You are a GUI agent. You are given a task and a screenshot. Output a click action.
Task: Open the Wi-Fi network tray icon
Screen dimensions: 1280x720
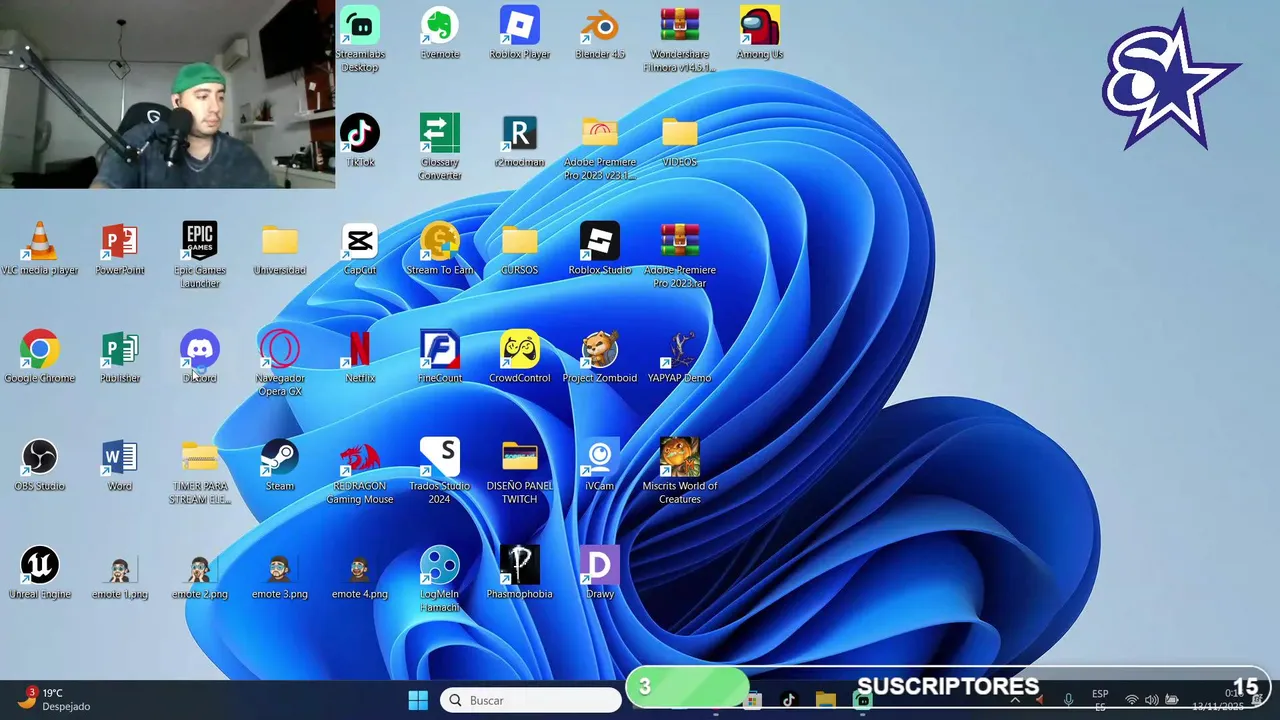pos(1132,700)
